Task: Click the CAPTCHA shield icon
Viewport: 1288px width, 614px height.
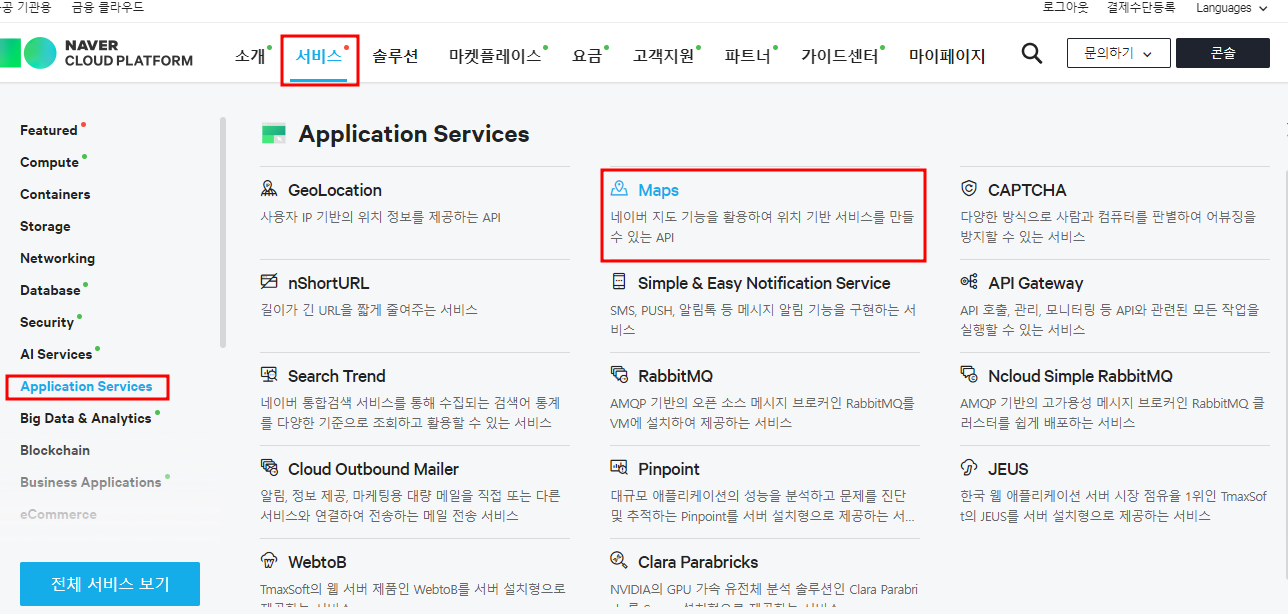Action: coord(969,189)
